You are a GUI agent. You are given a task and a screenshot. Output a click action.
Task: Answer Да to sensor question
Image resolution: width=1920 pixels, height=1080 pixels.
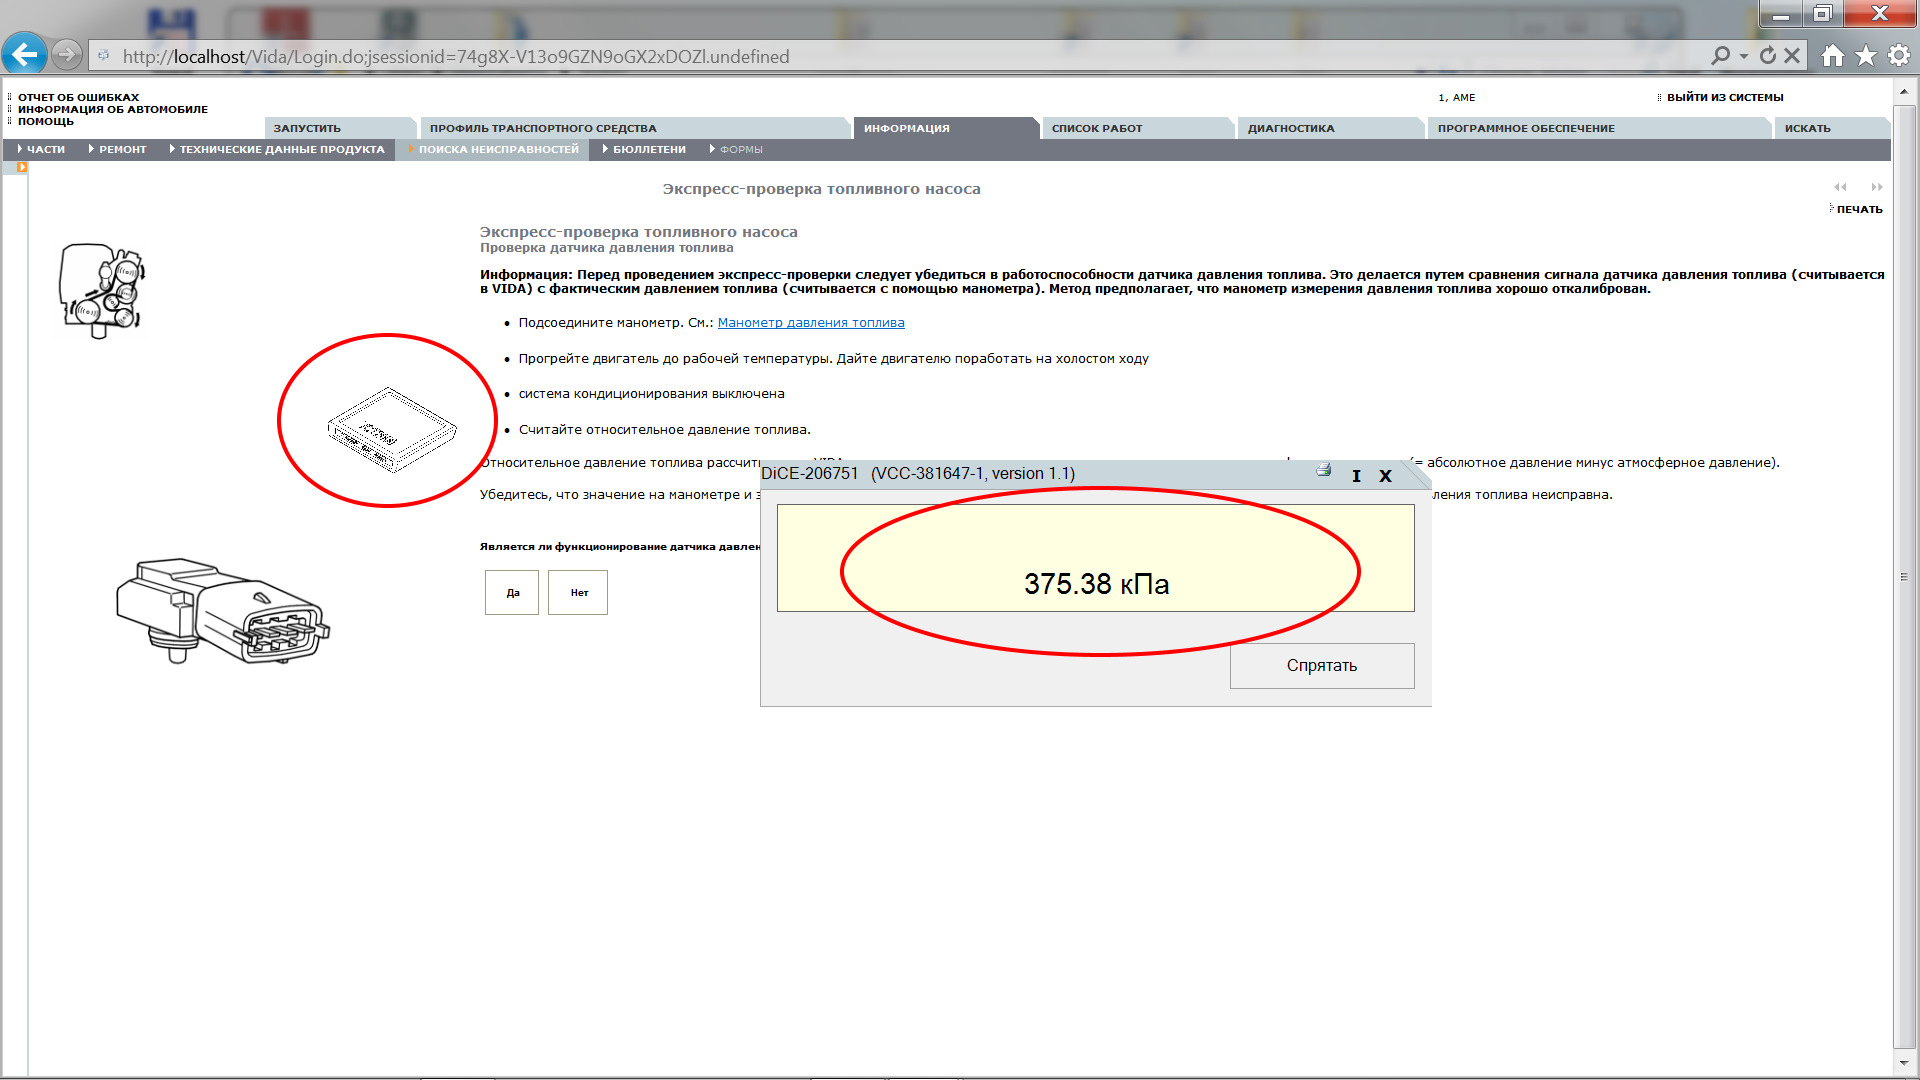pyautogui.click(x=512, y=593)
